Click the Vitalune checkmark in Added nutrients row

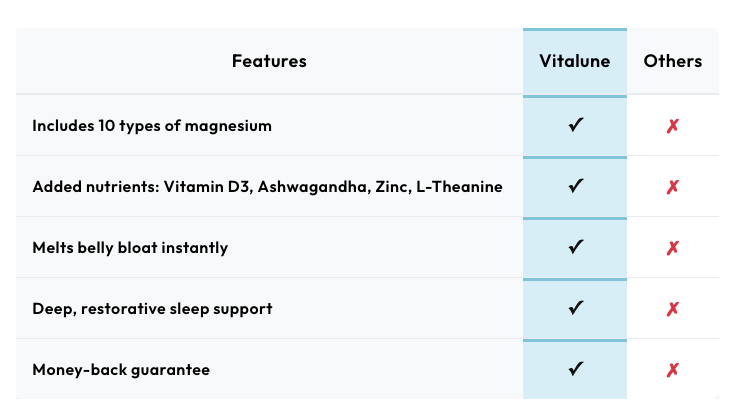tap(575, 186)
